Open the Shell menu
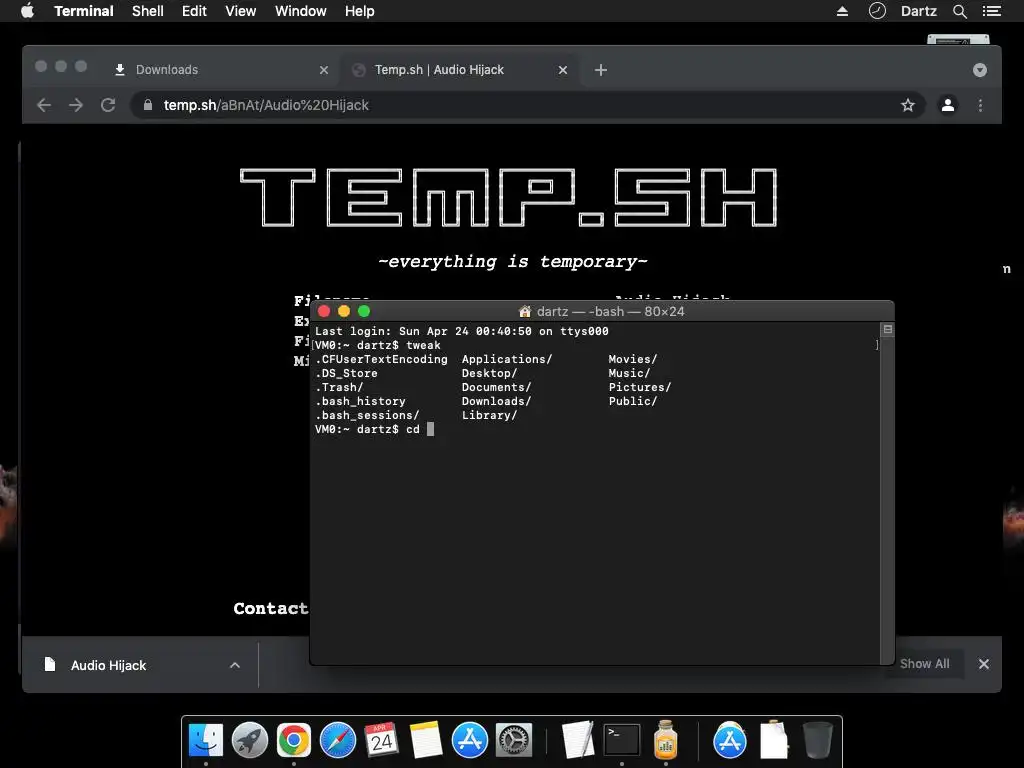This screenshot has height=768, width=1024. click(x=148, y=11)
